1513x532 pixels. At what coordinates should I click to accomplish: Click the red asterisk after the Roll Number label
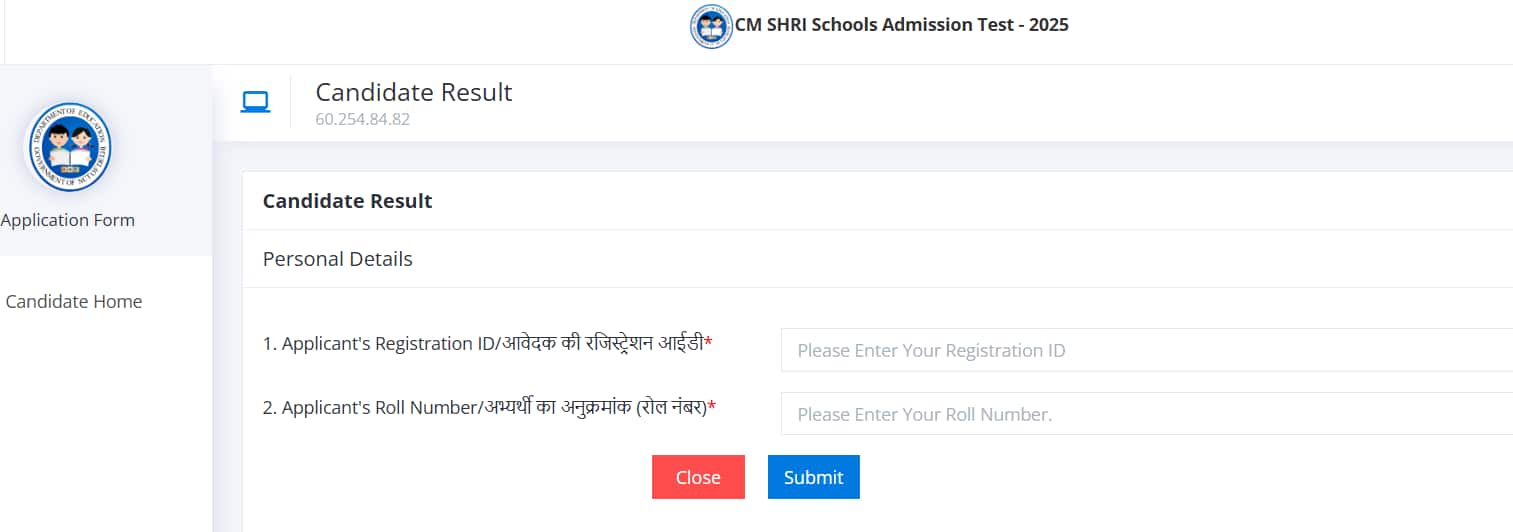point(712,407)
